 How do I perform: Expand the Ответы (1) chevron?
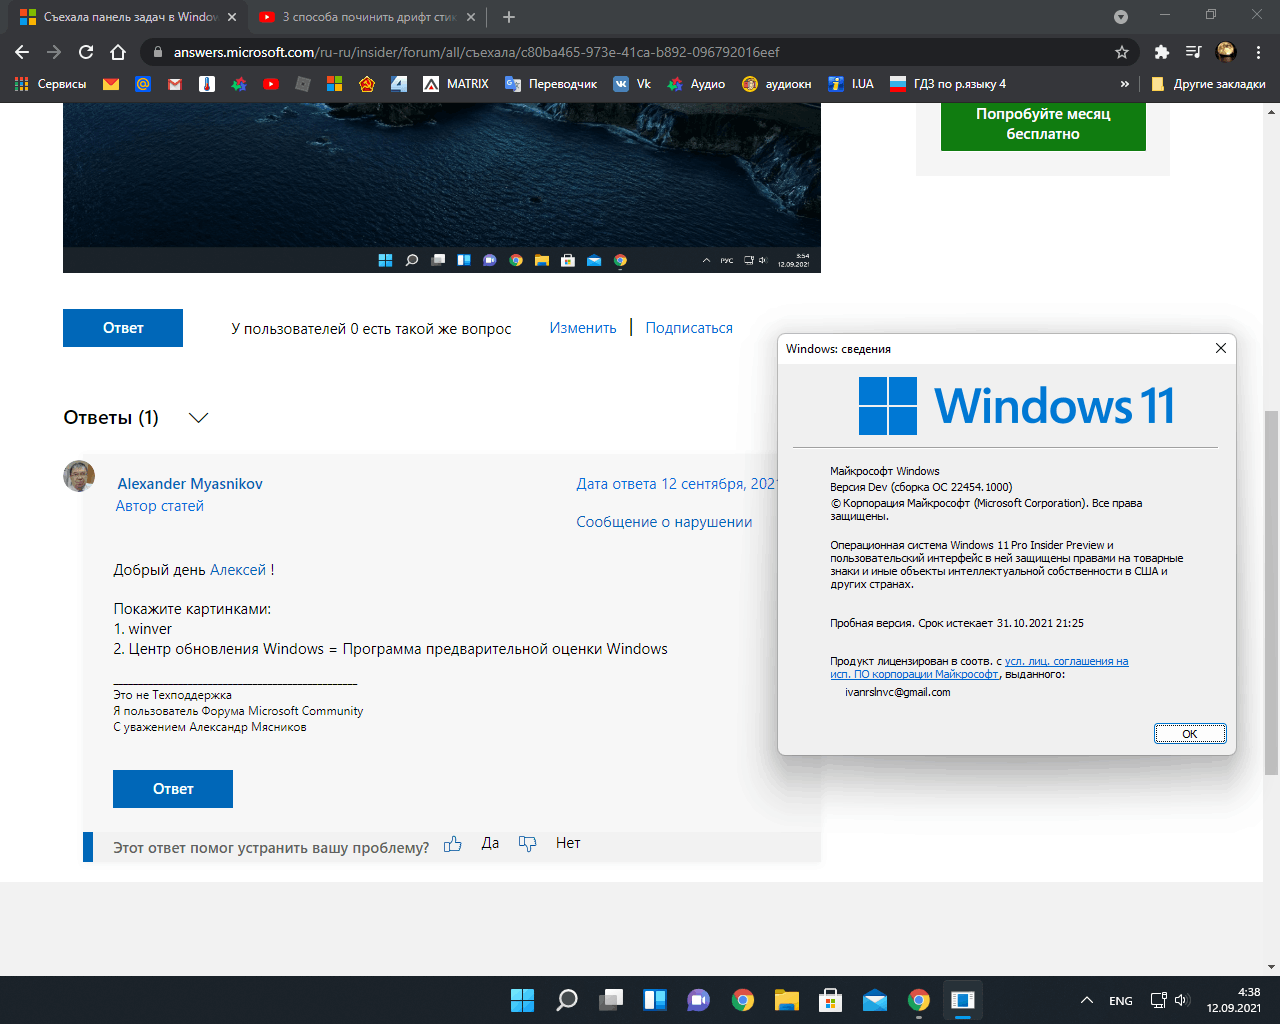pyautogui.click(x=198, y=418)
